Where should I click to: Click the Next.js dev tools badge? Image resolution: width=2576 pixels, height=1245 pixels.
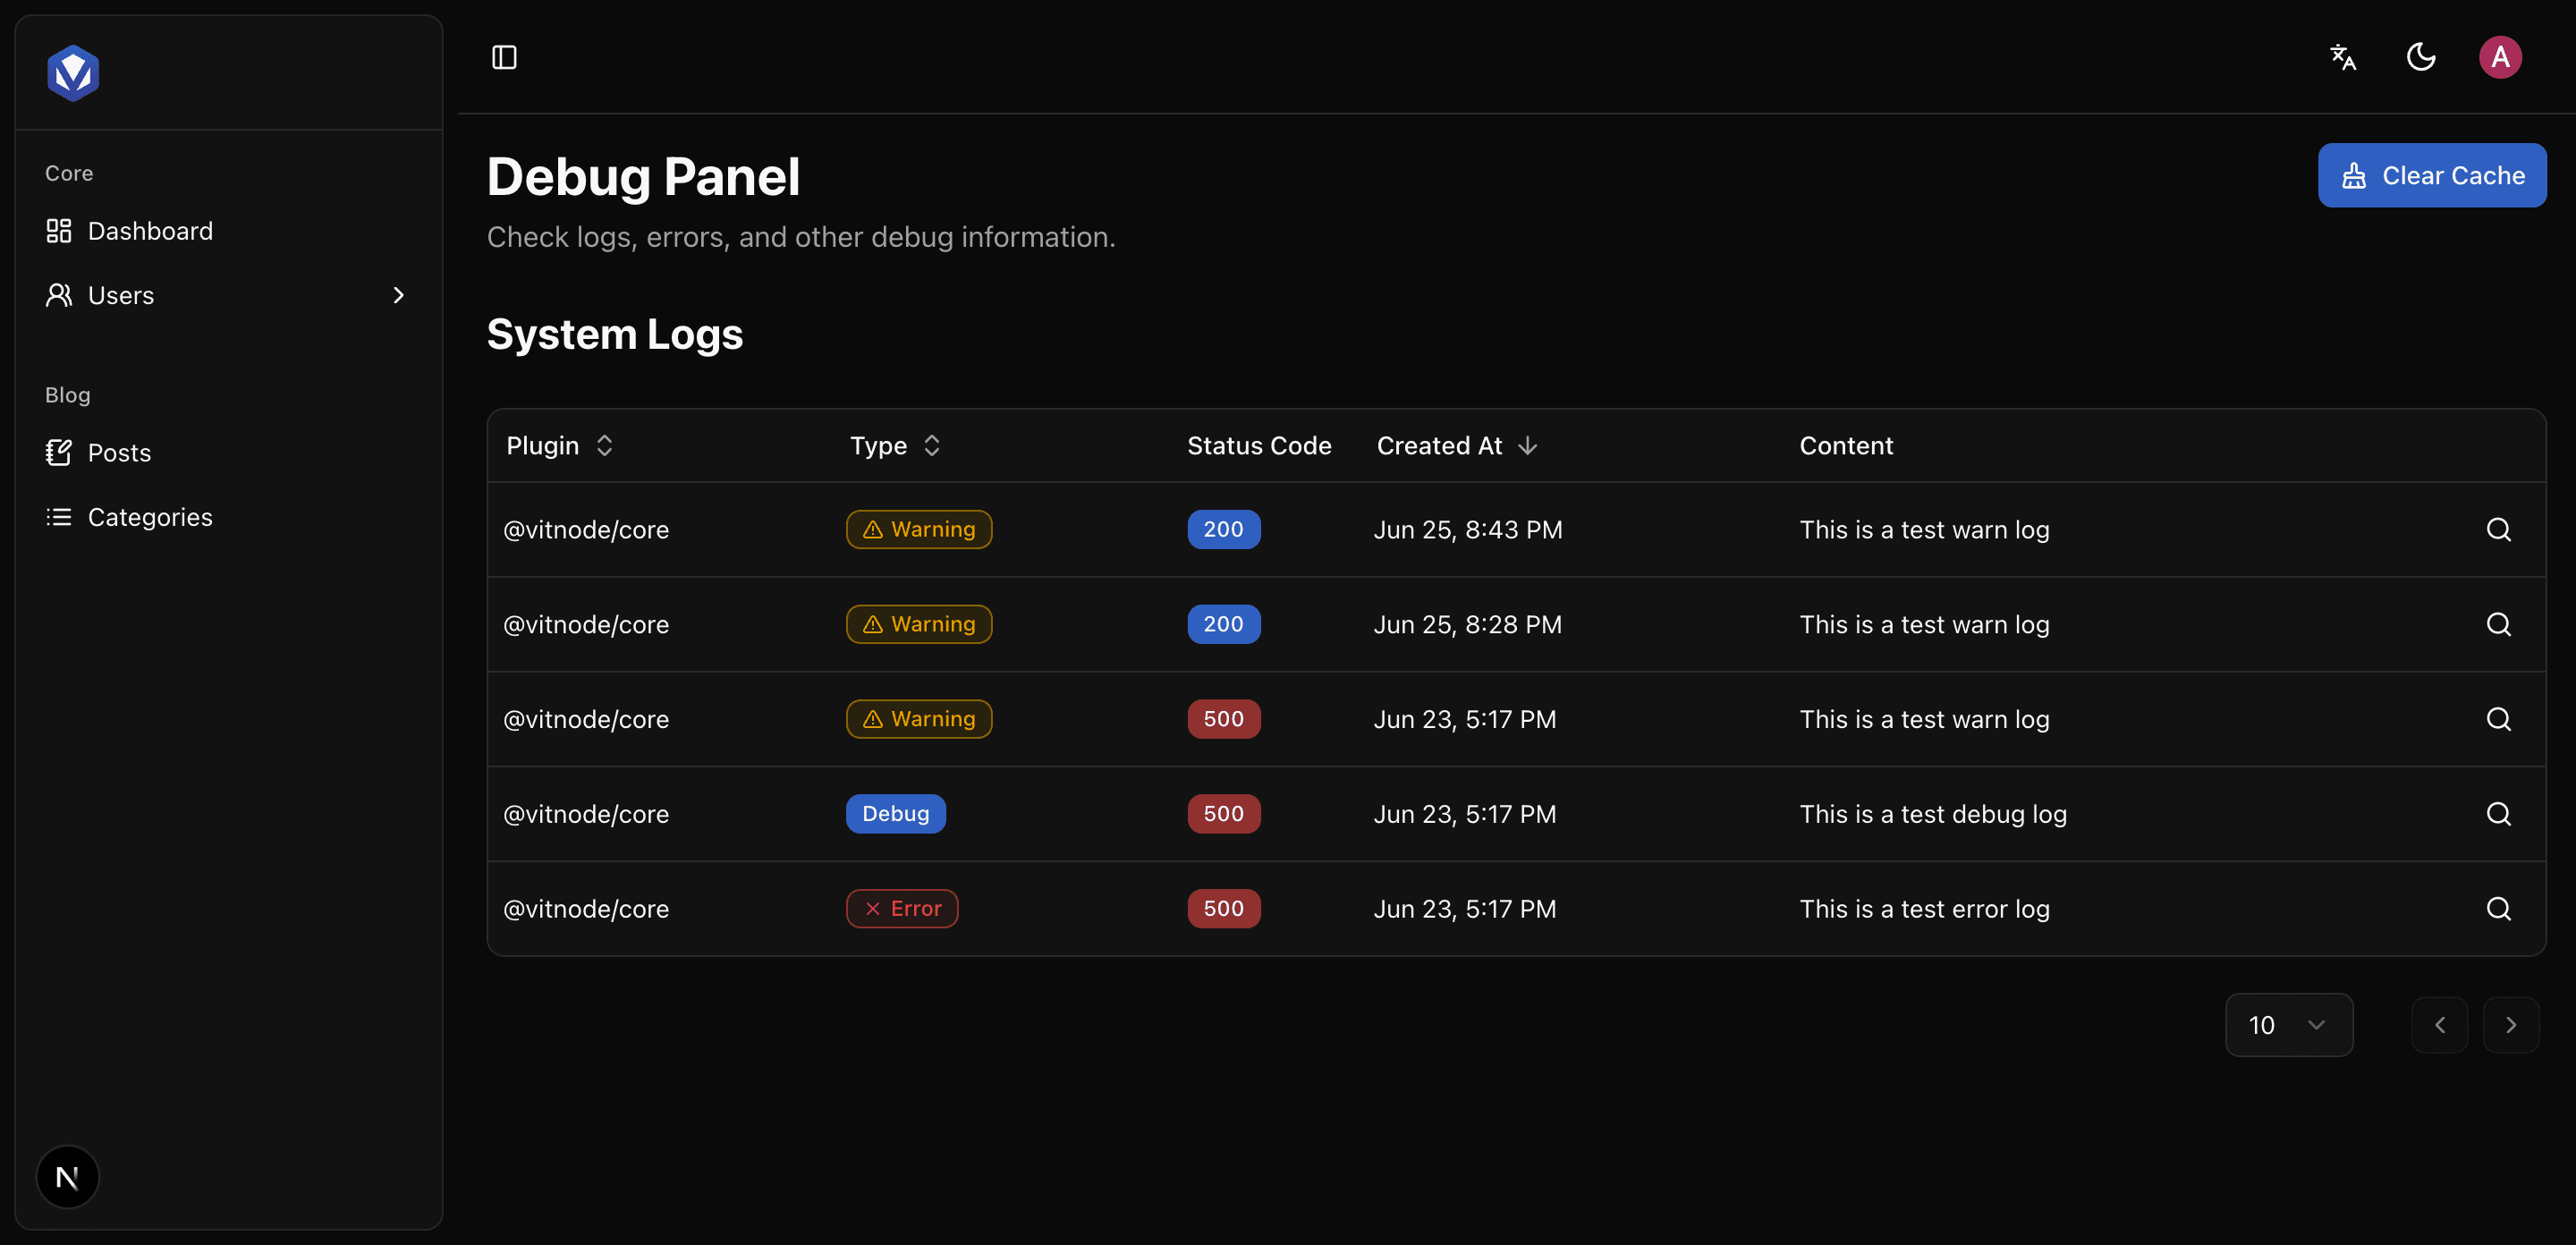pos(67,1177)
